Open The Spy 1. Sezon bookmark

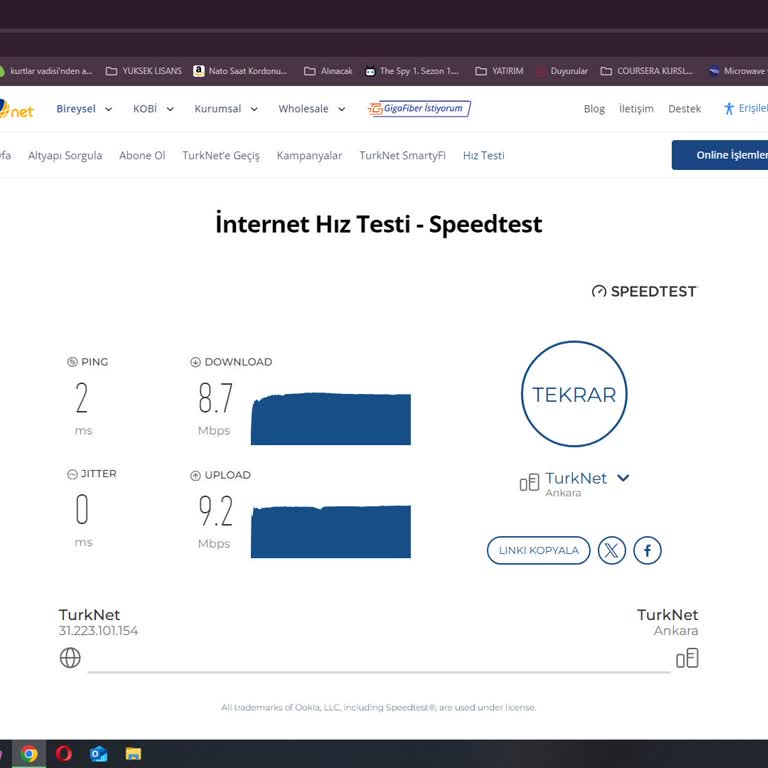tap(412, 71)
